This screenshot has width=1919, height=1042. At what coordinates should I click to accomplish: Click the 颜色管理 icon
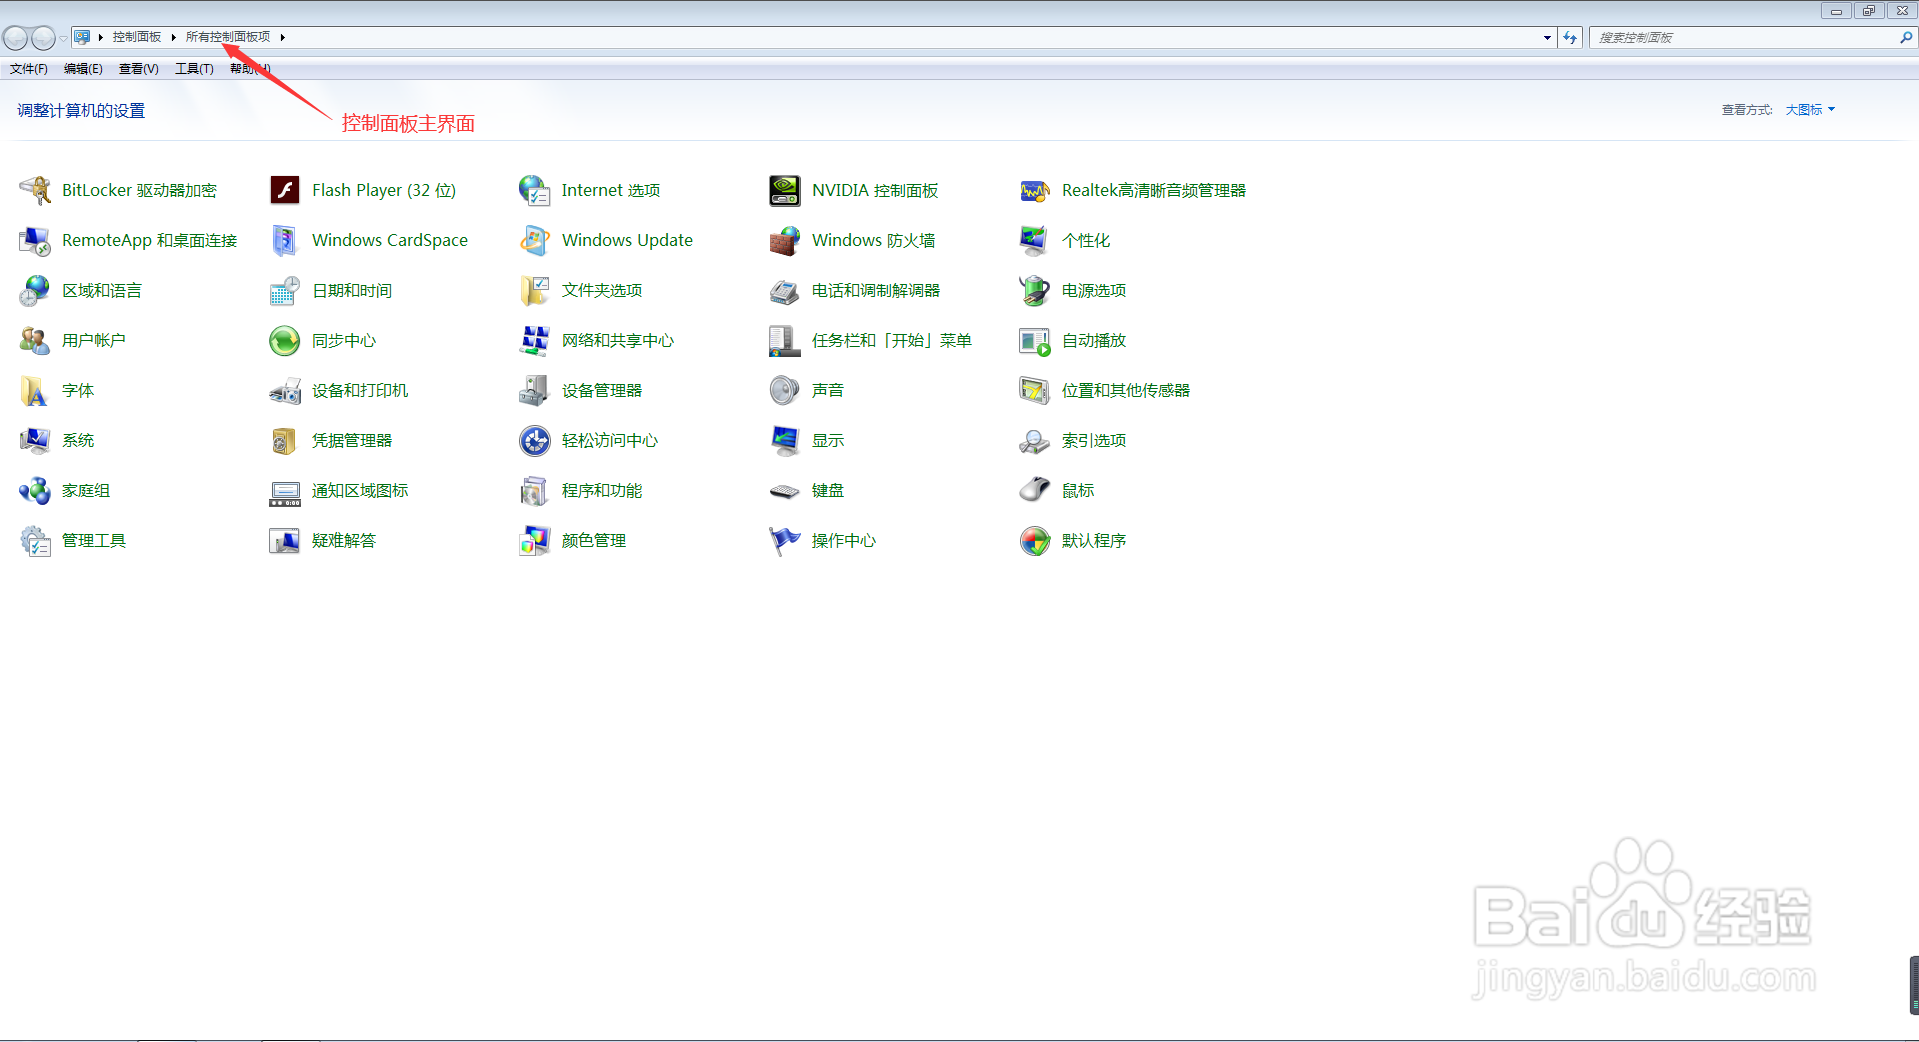click(535, 540)
